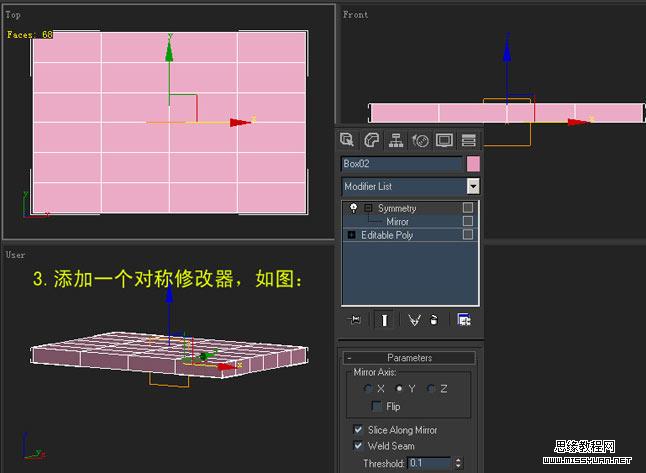Enable the Flip checkbox
Screen dimensions: 646x473
[x=377, y=406]
